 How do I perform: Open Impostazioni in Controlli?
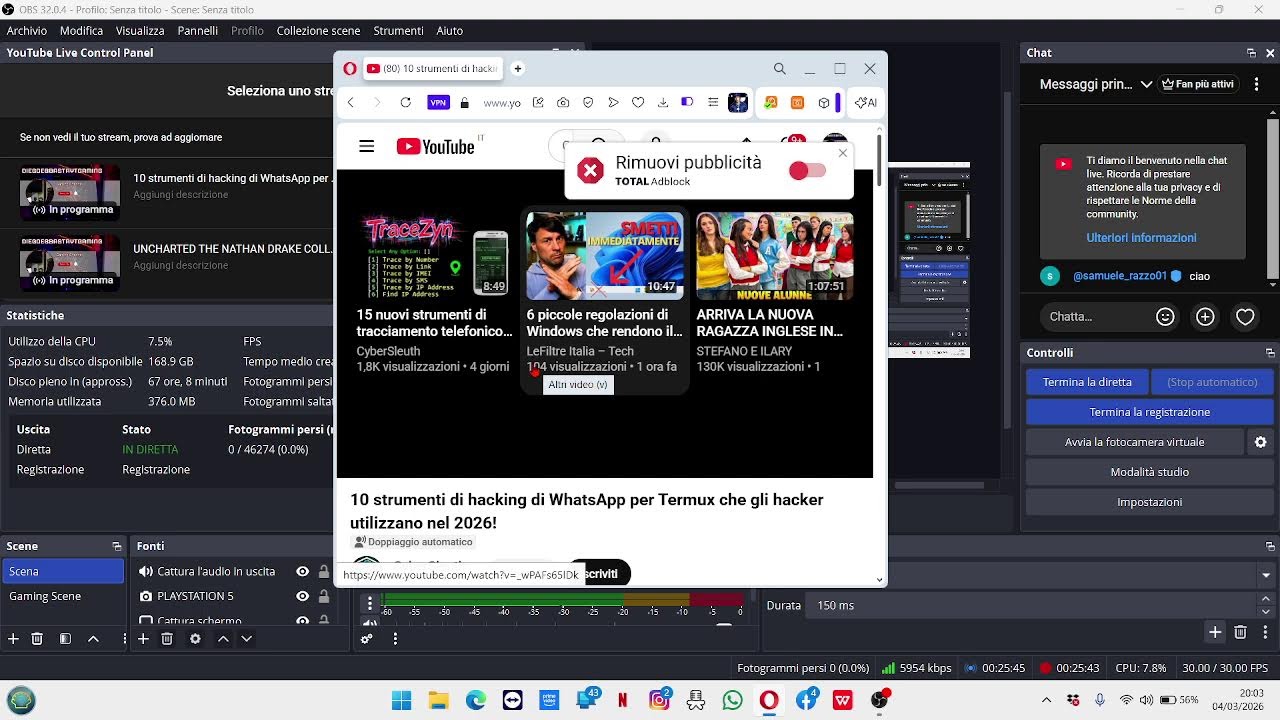tap(1150, 502)
